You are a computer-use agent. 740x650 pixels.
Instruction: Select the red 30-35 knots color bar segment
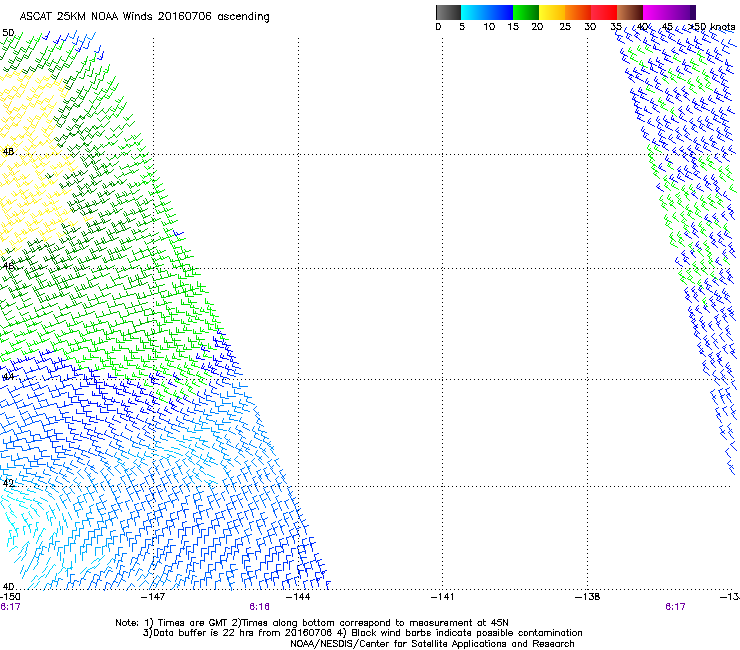[604, 12]
